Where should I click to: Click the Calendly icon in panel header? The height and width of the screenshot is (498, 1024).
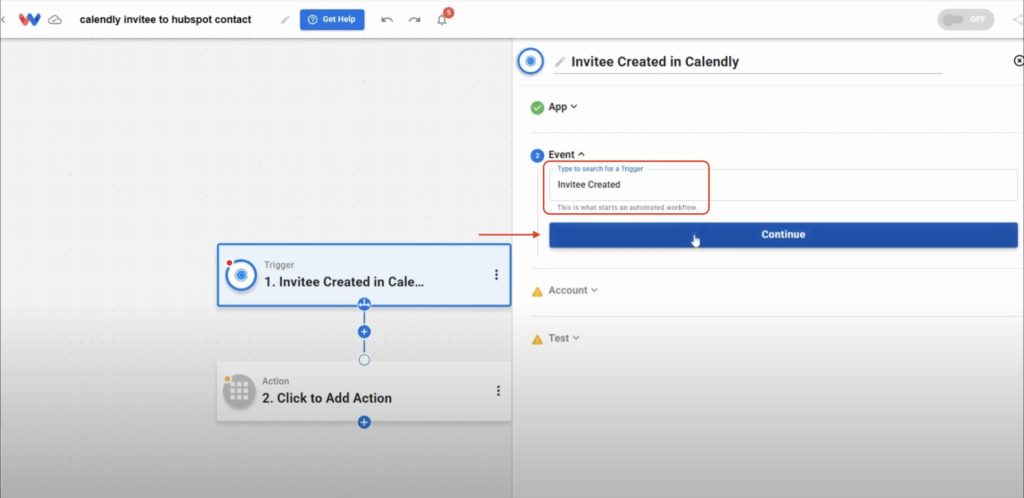pos(531,61)
